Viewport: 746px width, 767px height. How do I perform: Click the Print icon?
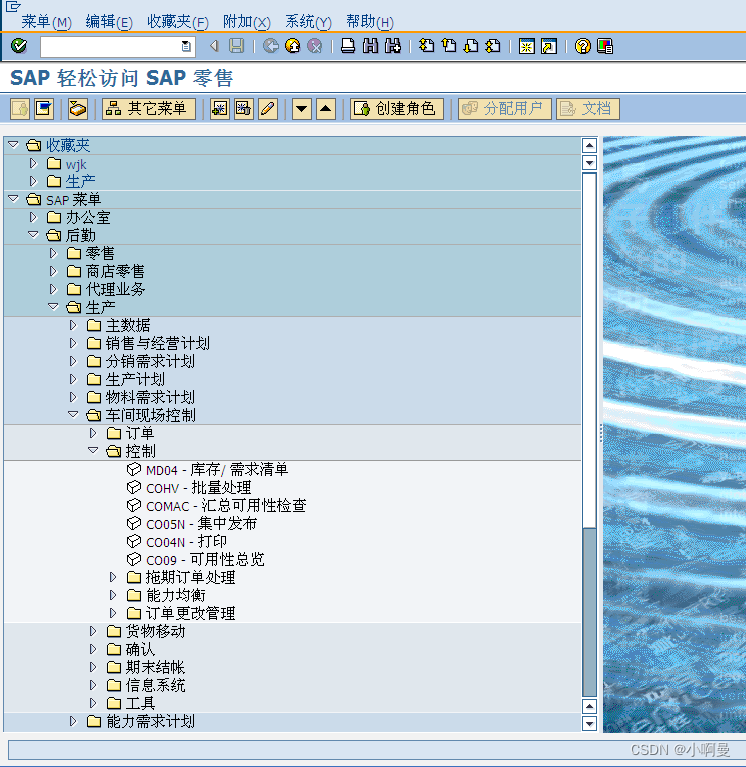348,46
